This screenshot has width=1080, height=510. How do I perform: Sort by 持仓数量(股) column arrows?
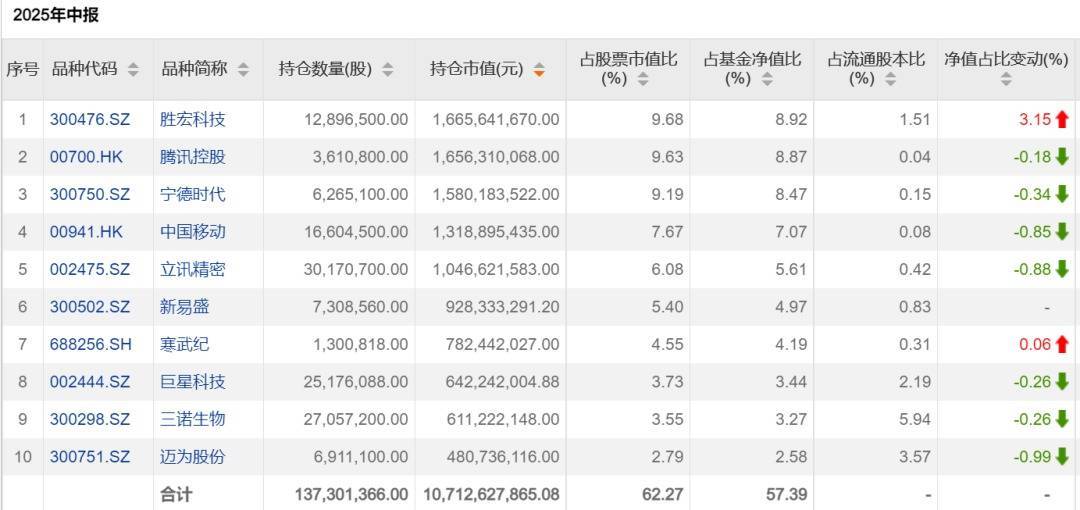(388, 69)
